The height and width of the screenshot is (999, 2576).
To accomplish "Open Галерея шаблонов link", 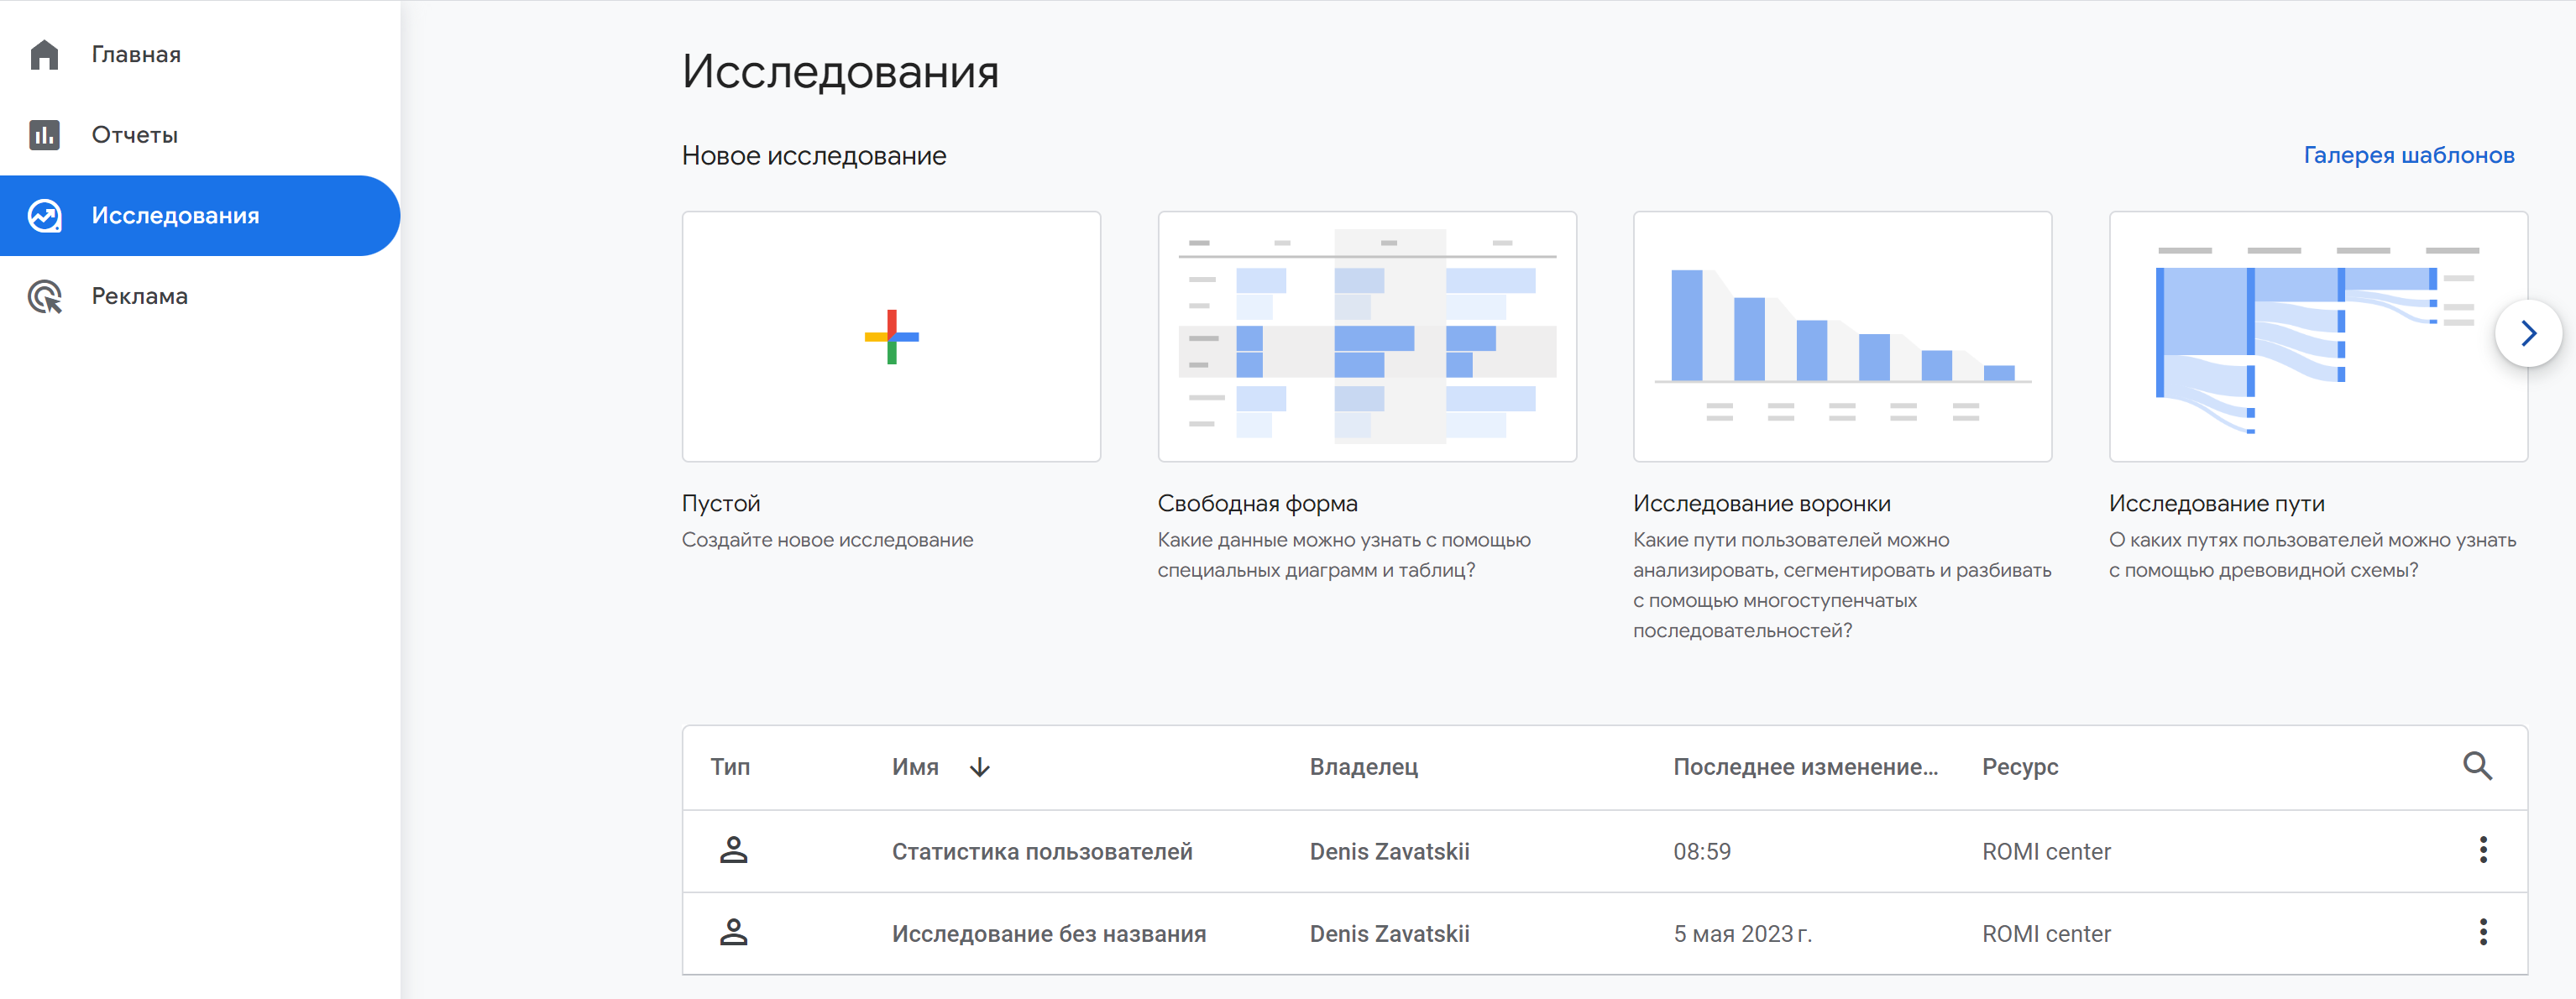I will (2407, 155).
